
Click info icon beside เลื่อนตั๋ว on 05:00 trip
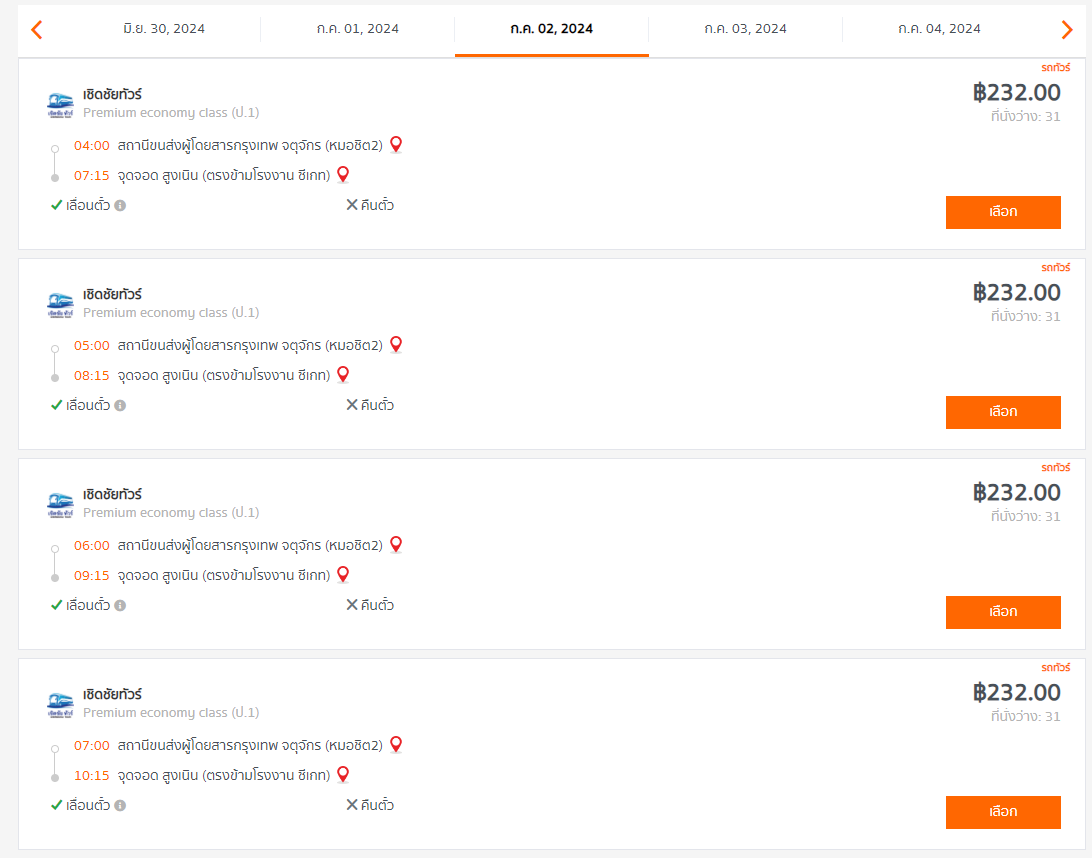[120, 405]
